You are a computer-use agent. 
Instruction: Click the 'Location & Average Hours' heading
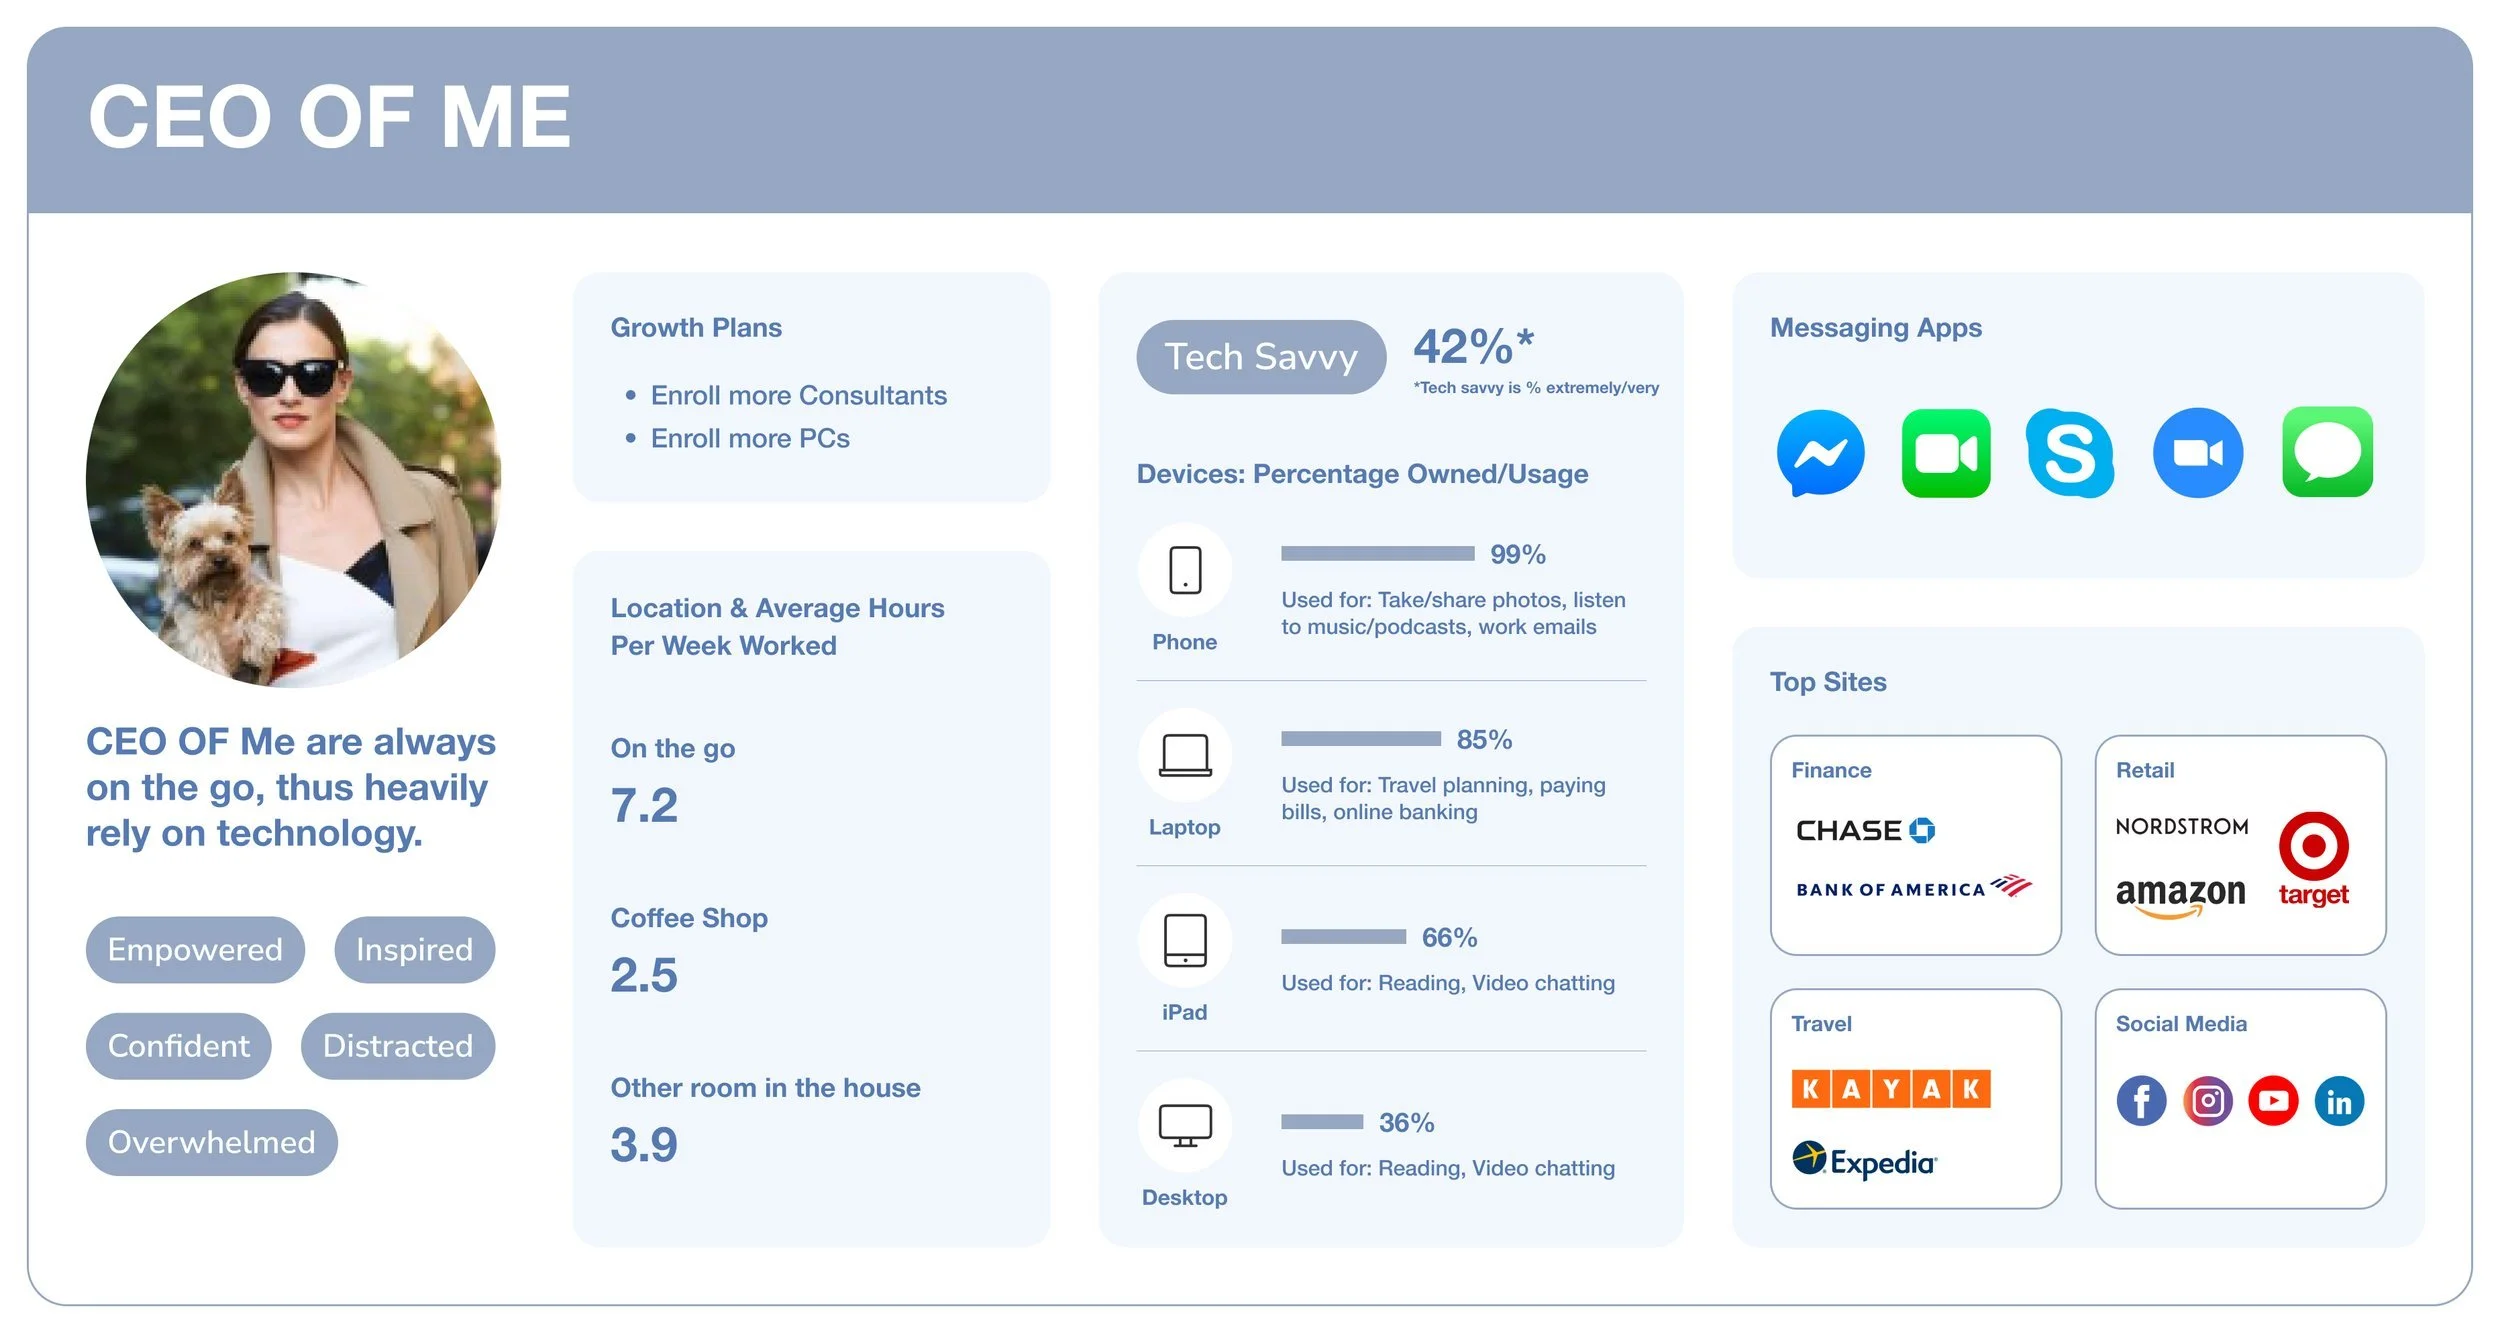[777, 626]
